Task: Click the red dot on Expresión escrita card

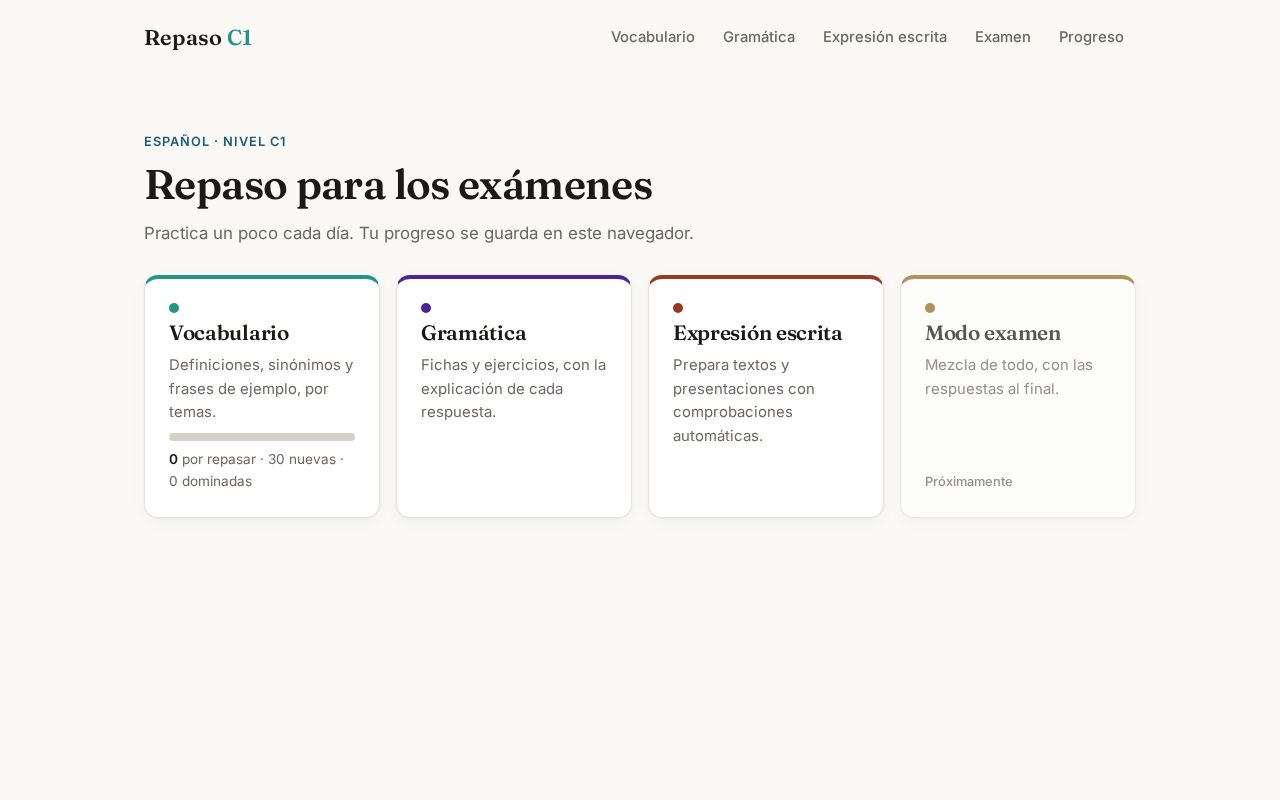Action: coord(678,308)
